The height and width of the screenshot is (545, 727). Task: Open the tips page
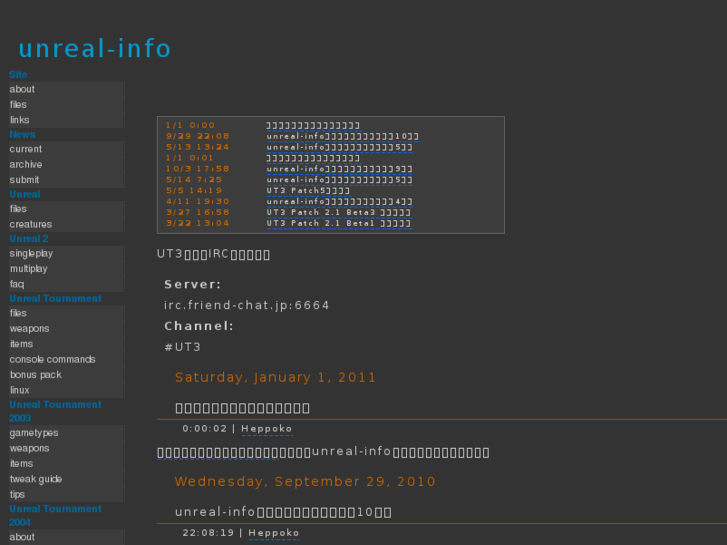tap(66, 494)
